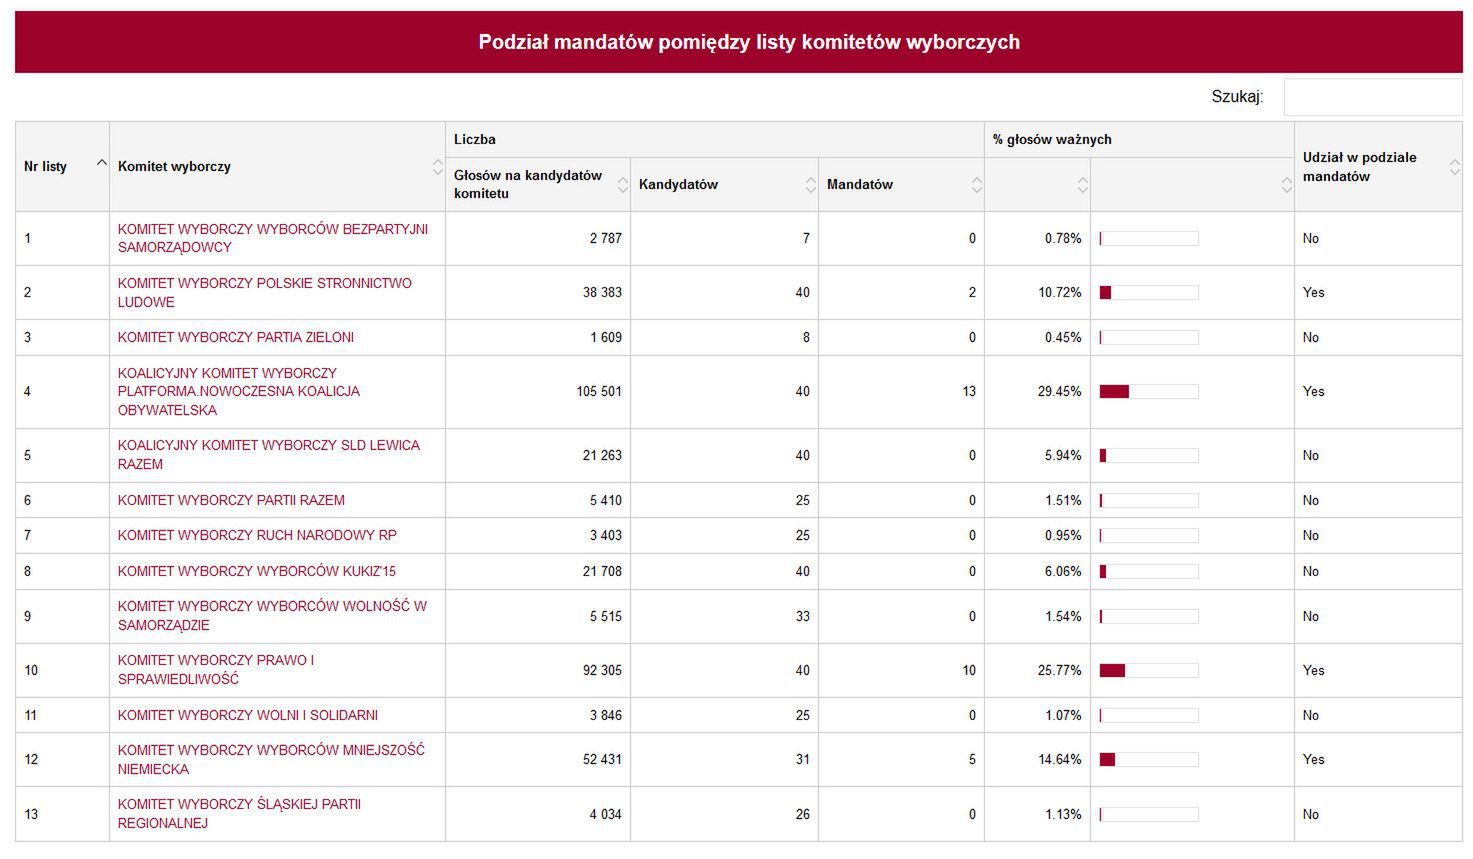Open Platforma.Nowoczesna Koalicja Obywatelska committee link

238,391
